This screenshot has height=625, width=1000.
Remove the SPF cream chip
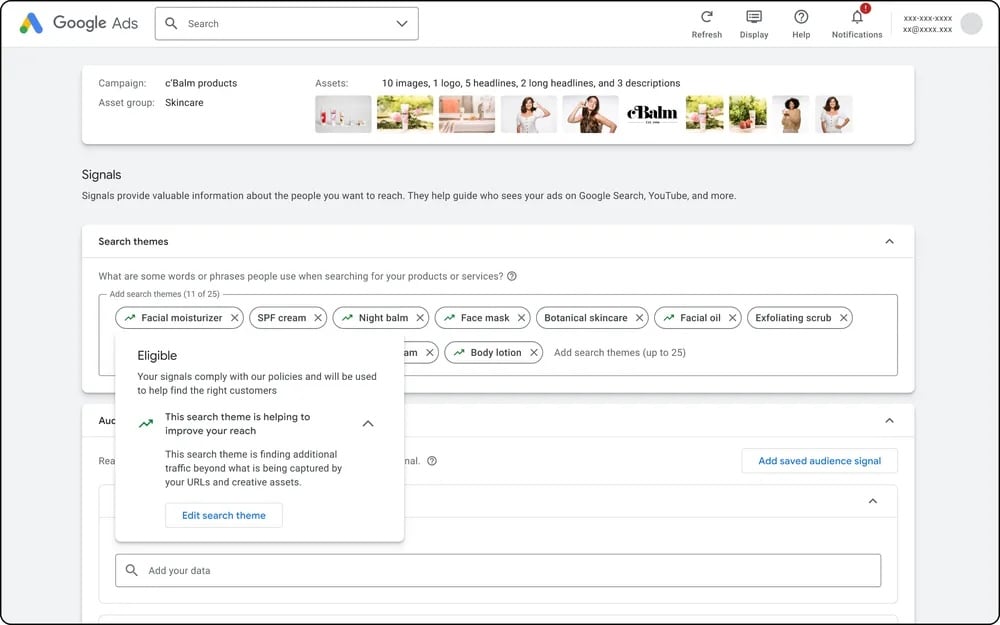[318, 318]
